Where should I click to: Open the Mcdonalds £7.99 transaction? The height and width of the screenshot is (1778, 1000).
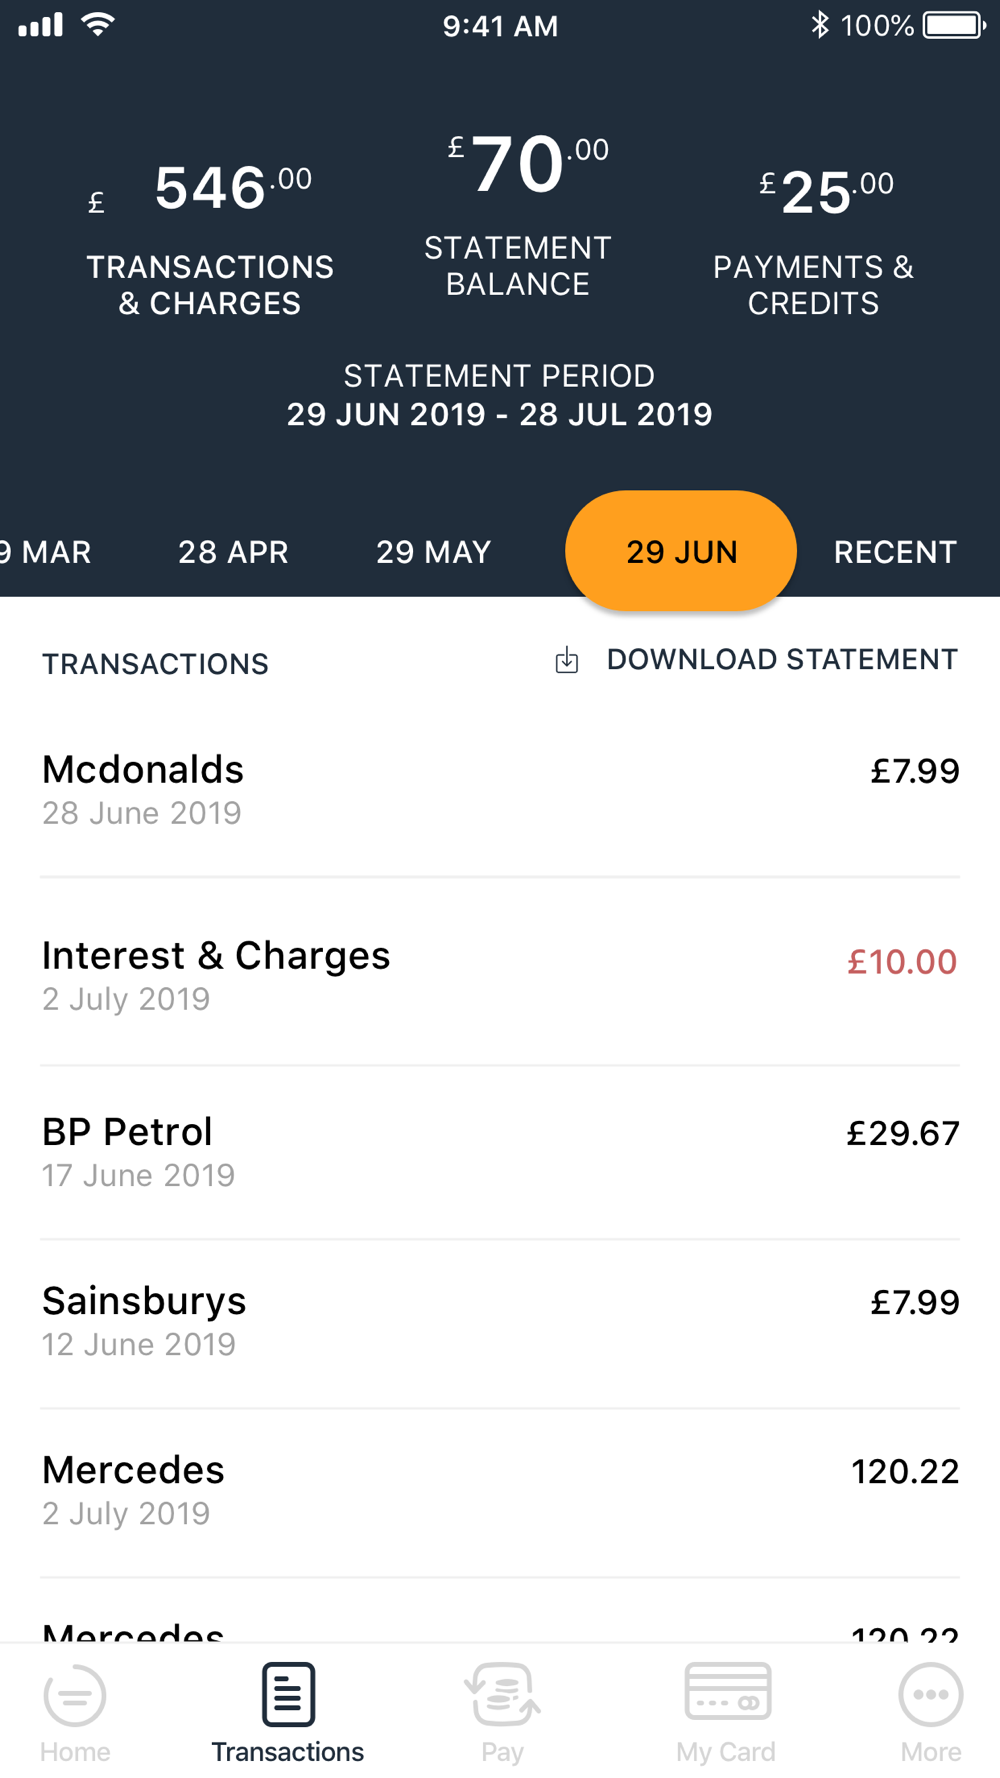(x=500, y=790)
